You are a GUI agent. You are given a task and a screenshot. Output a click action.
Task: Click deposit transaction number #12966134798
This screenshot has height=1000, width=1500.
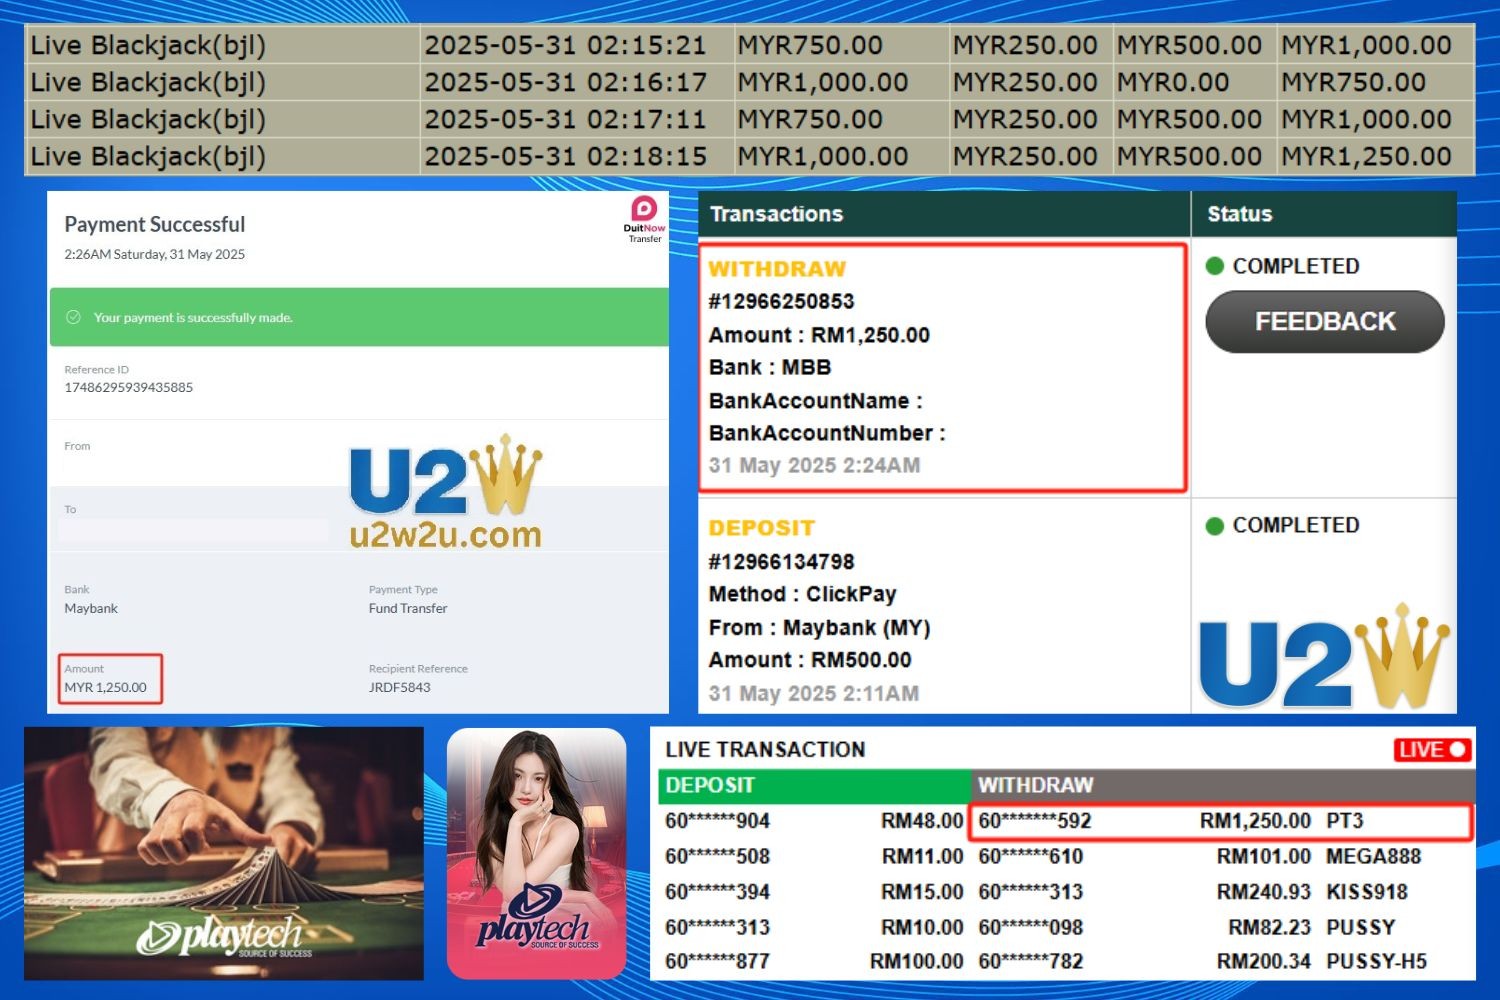coord(781,562)
